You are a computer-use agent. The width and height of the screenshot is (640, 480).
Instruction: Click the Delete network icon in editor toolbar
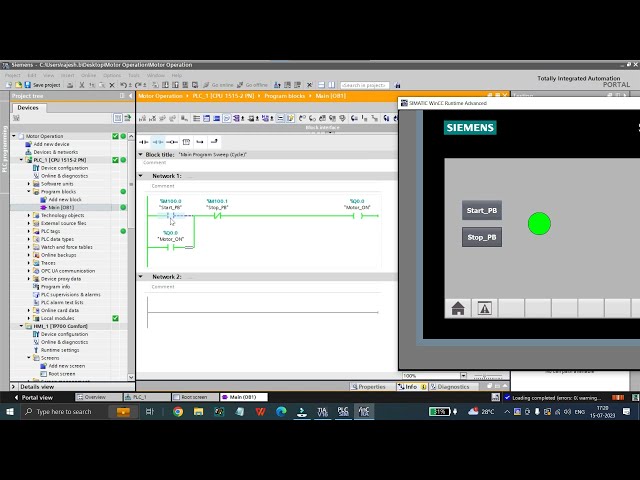(152, 118)
